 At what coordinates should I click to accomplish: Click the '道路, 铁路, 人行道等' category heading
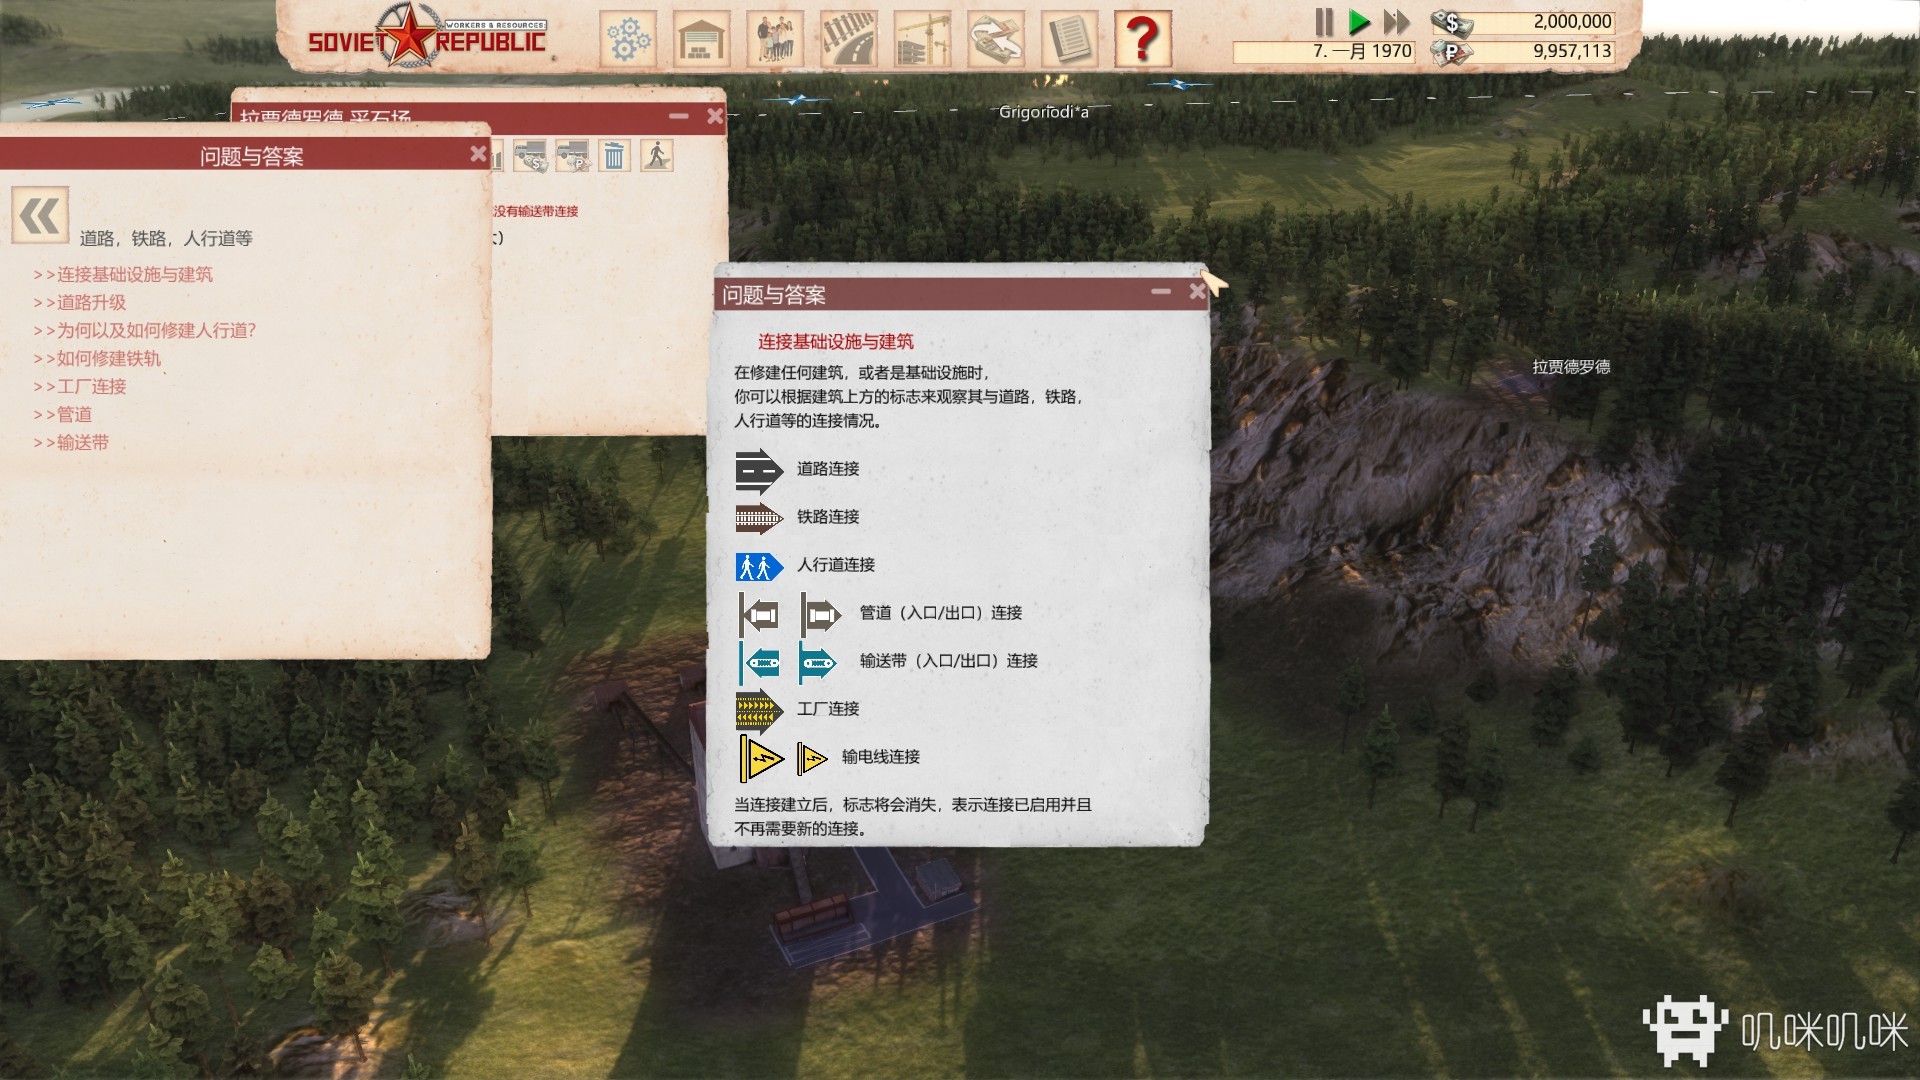(166, 238)
